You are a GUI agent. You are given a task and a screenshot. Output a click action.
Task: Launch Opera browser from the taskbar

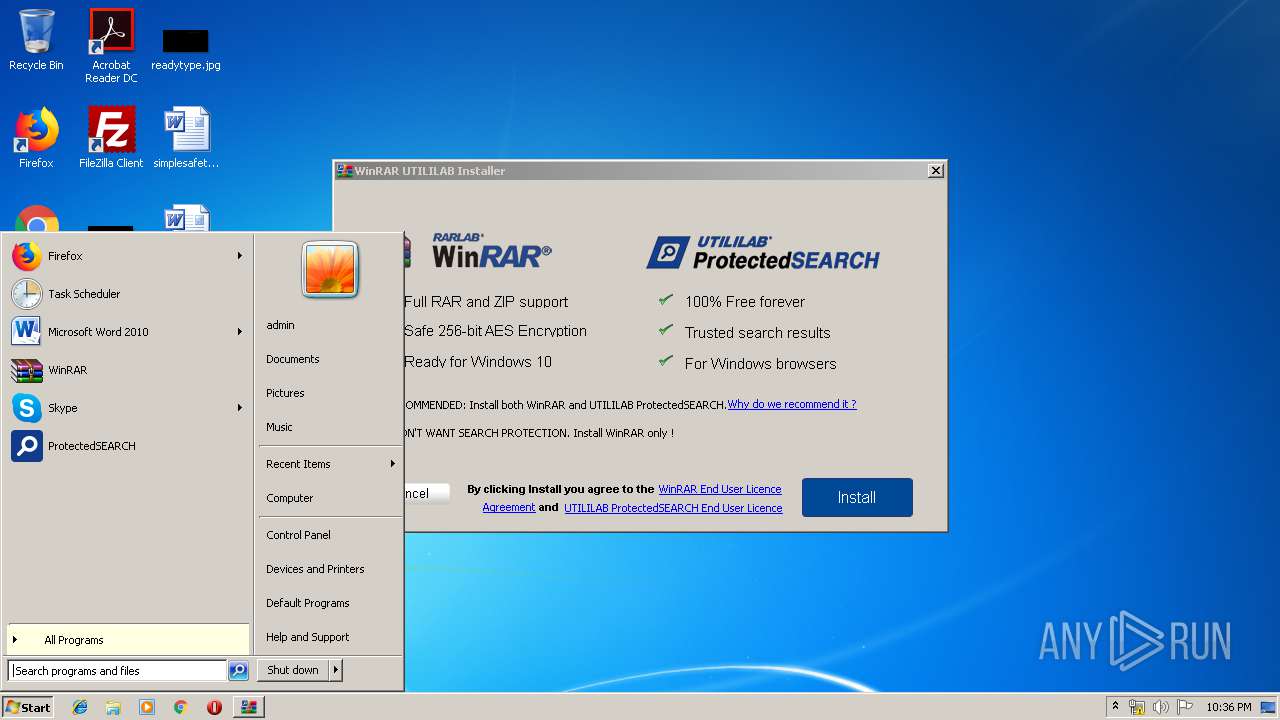point(214,707)
